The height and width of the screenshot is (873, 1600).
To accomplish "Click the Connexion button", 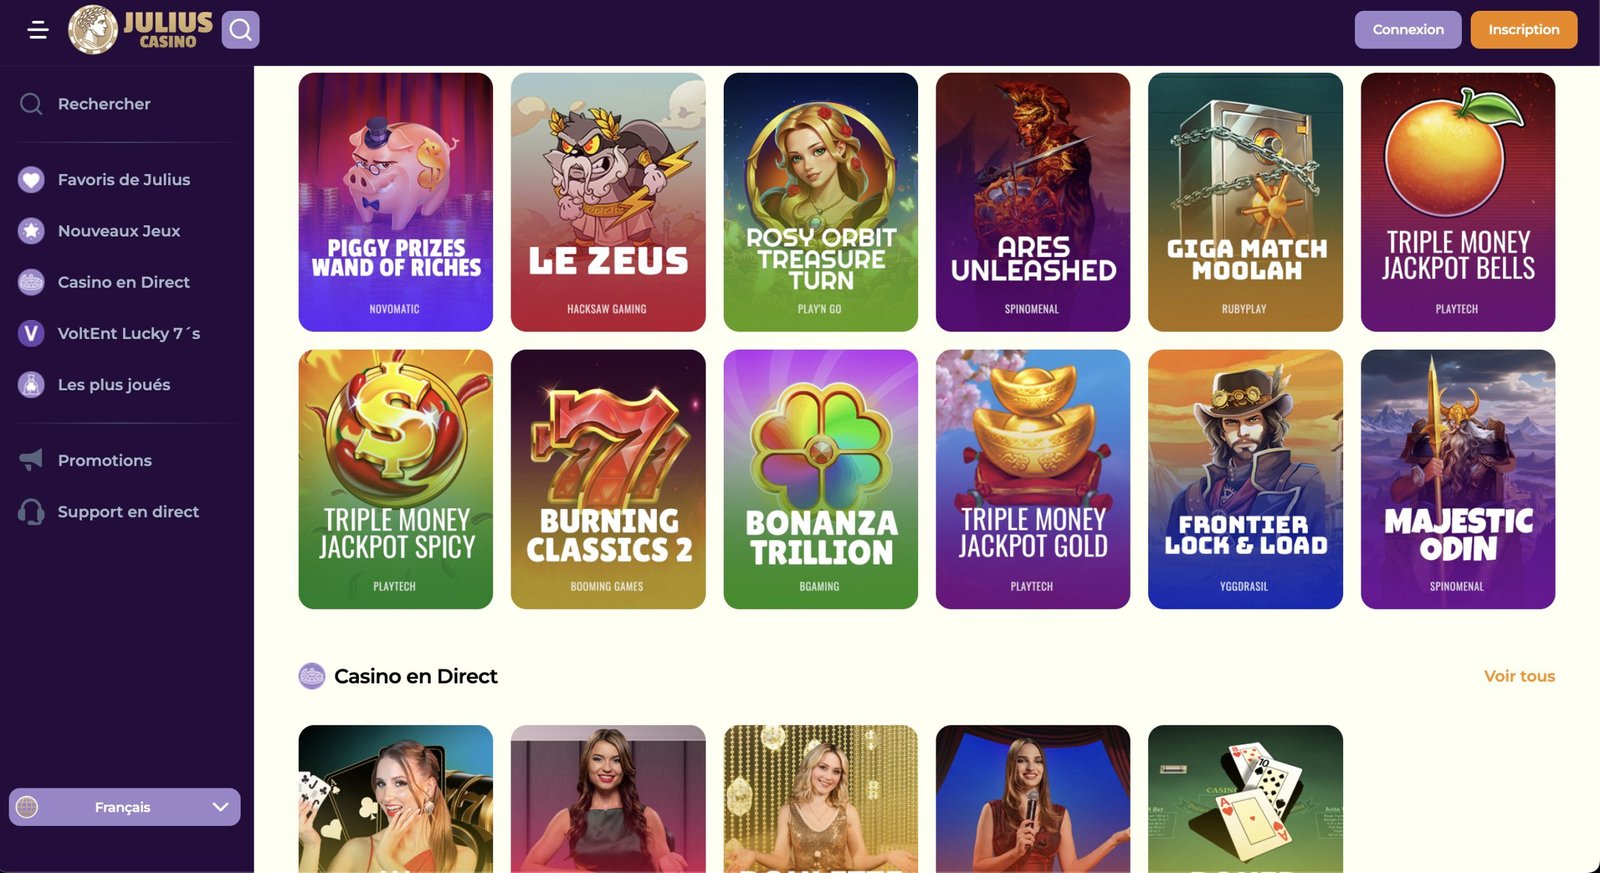I will pos(1408,30).
